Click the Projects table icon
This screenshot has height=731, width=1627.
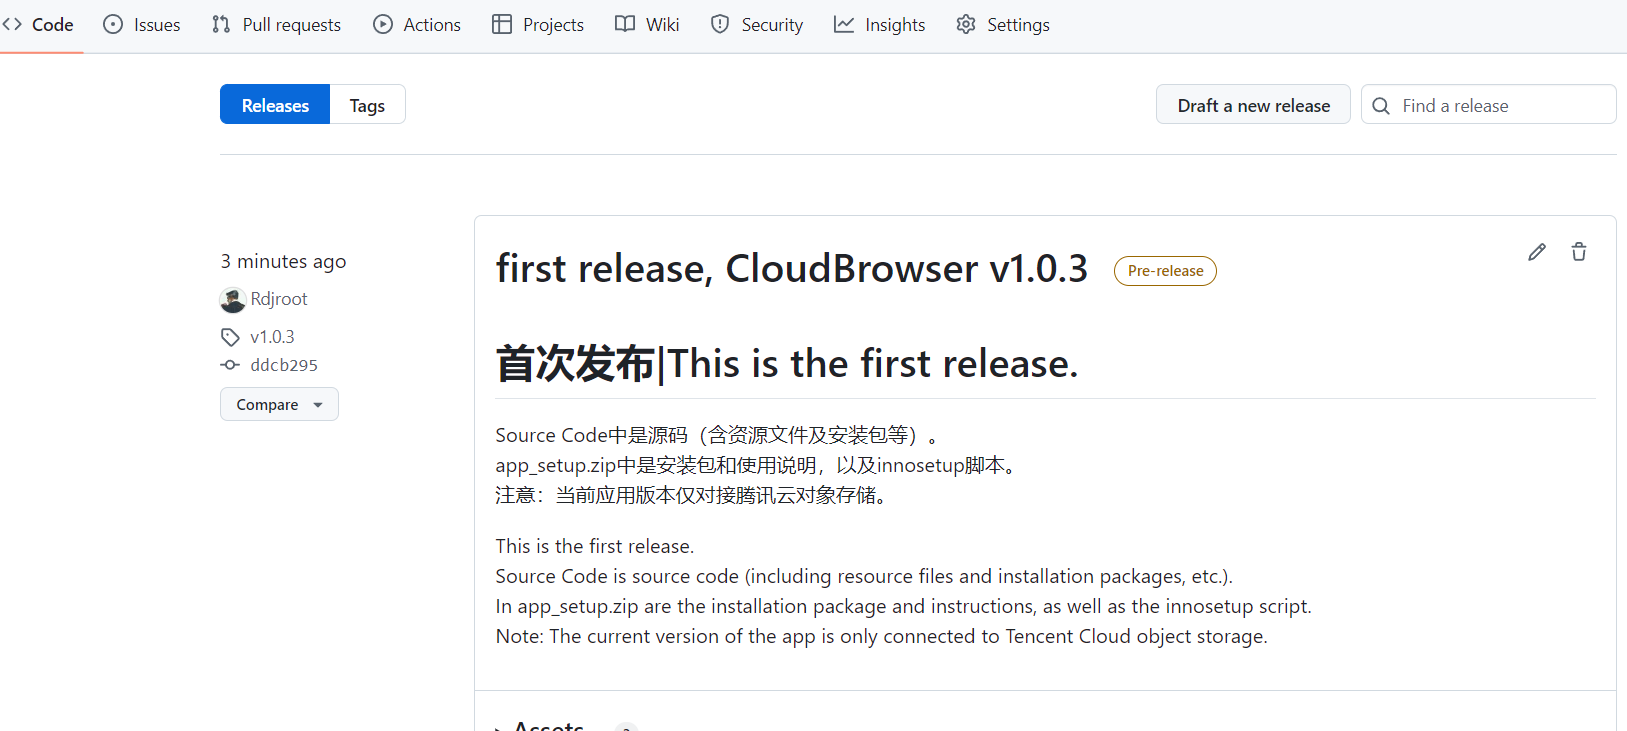pos(502,24)
